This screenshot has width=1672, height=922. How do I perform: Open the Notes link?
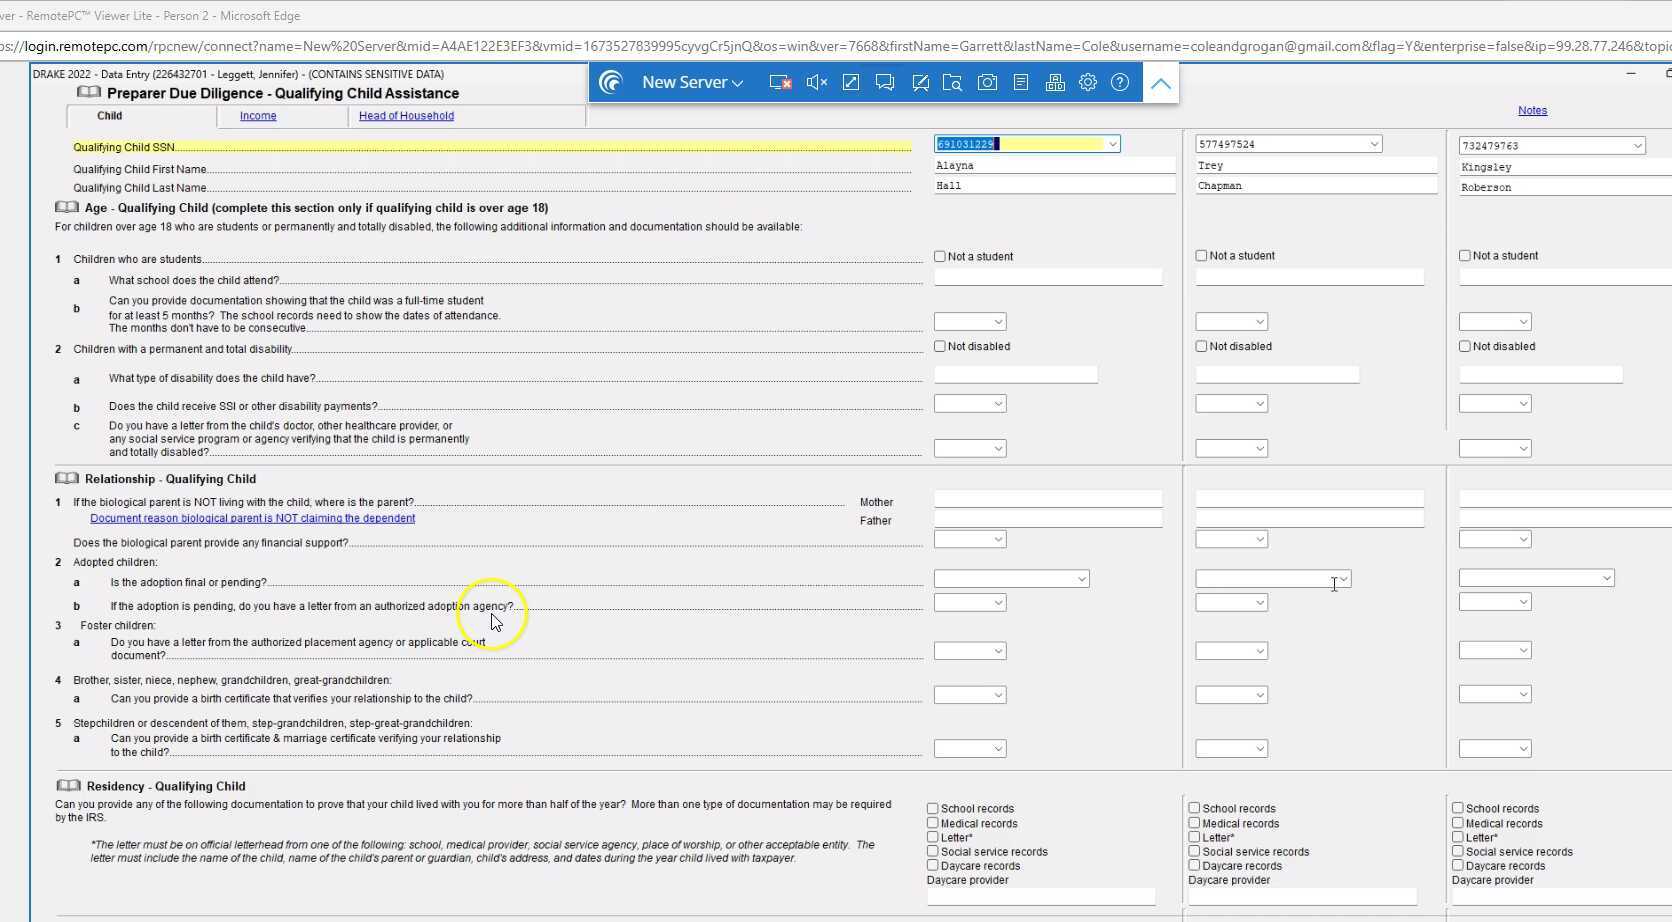point(1531,111)
